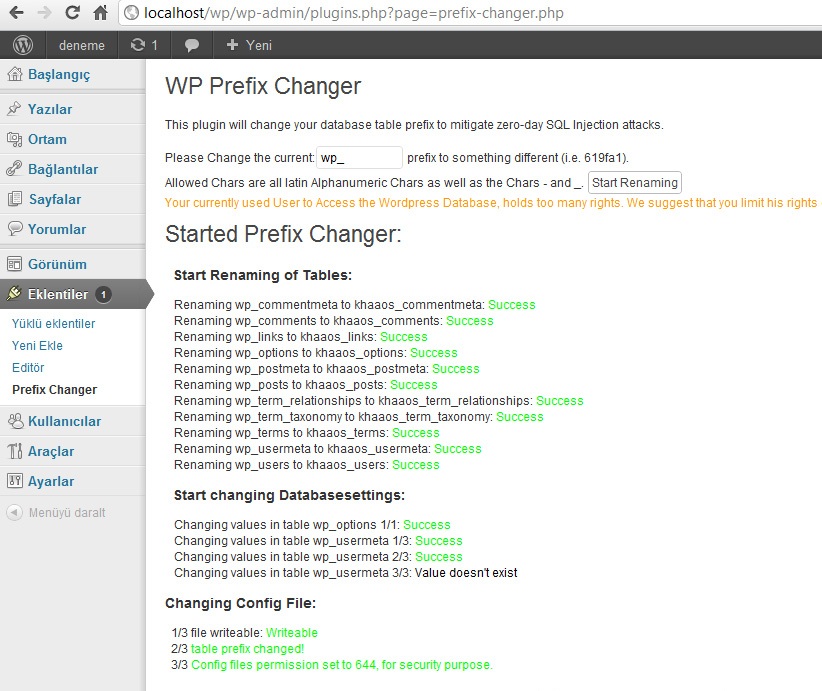This screenshot has height=691, width=822.
Task: Click the Bağlantılar chain icon
Action: tap(14, 169)
